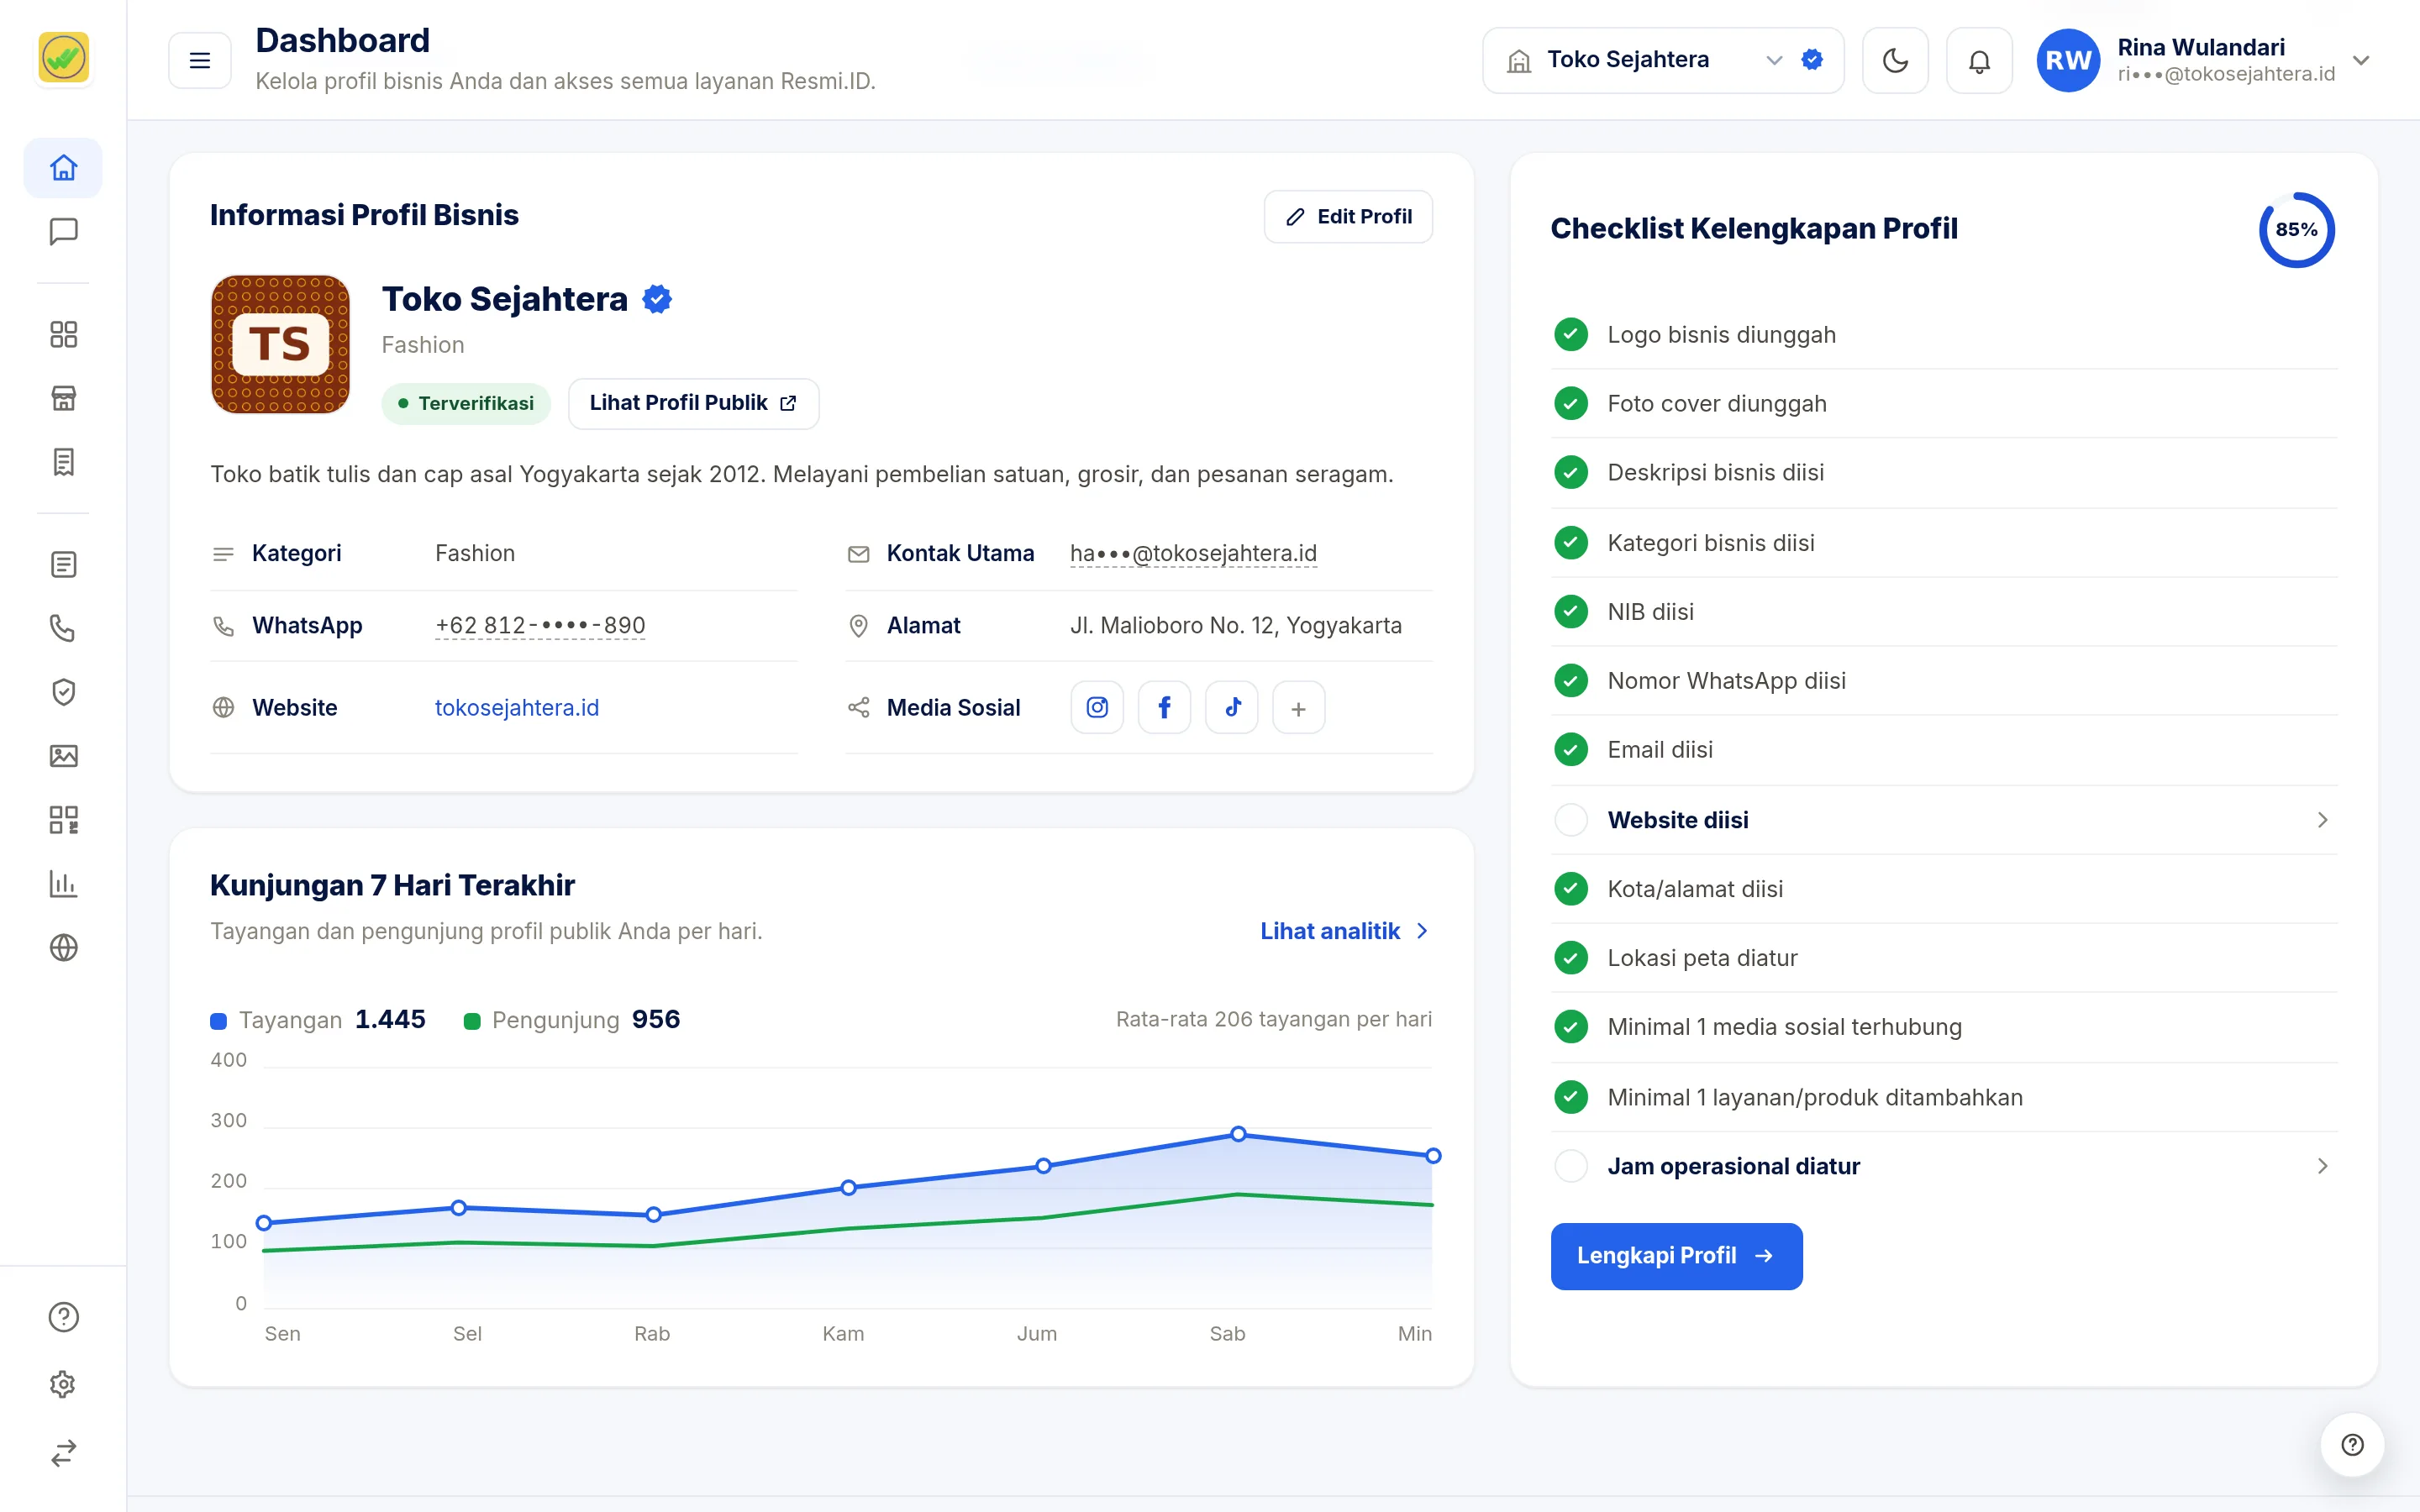Expand the Website diisi row chevron
The width and height of the screenshot is (2420, 1512).
(2322, 820)
